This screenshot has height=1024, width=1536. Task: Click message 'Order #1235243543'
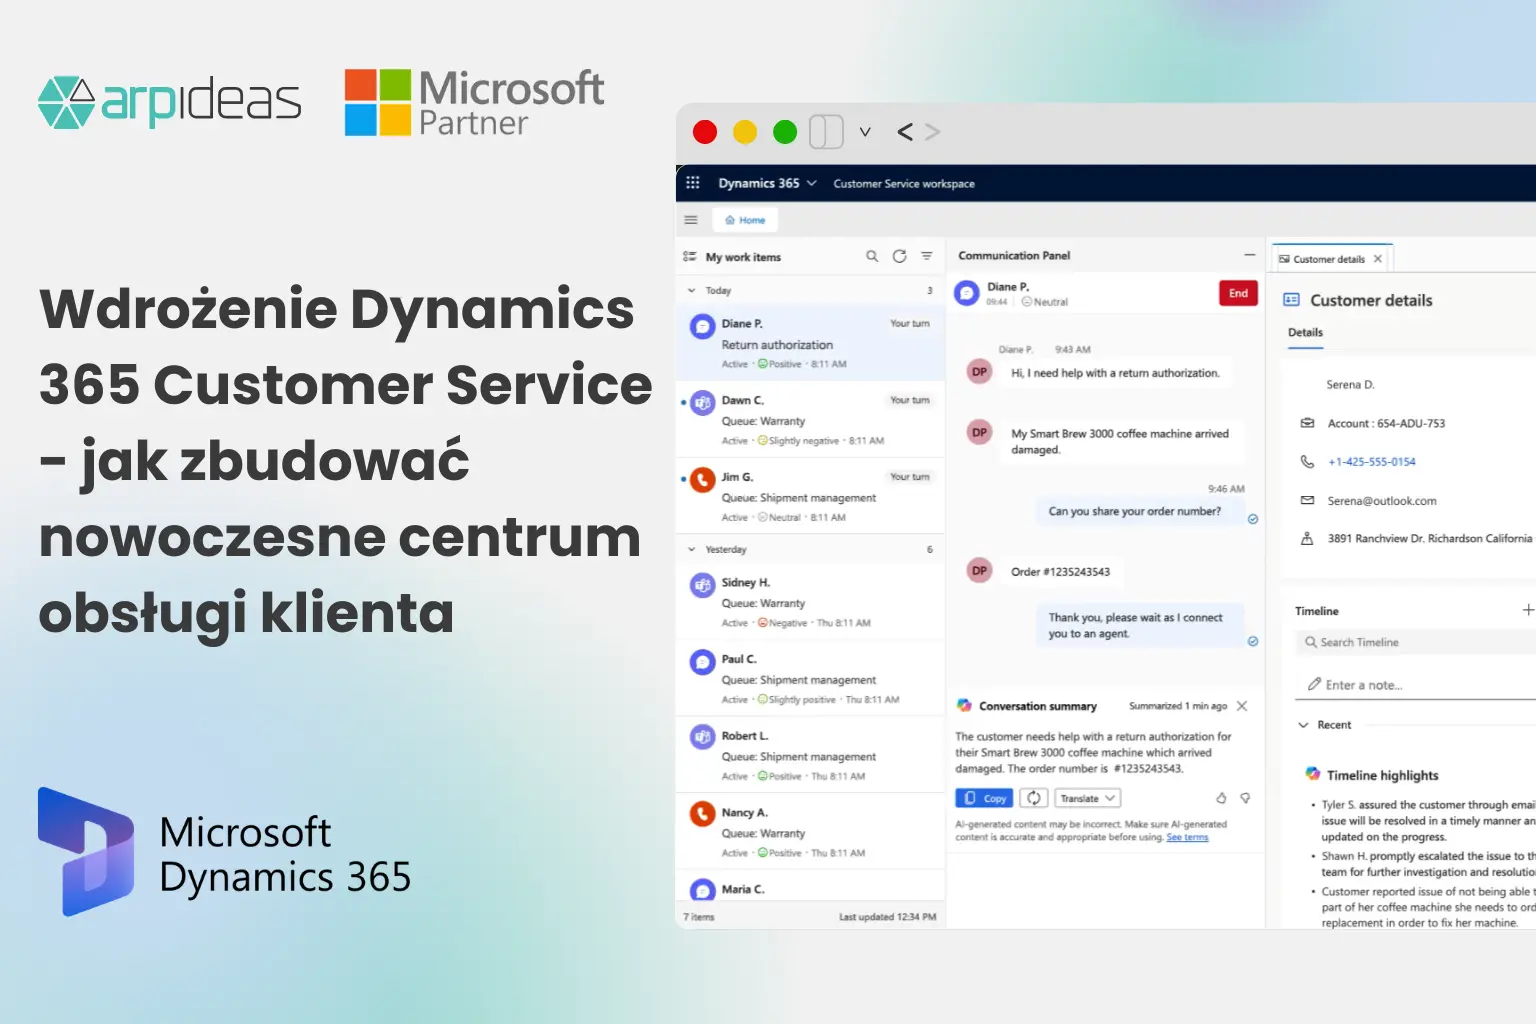(1060, 572)
